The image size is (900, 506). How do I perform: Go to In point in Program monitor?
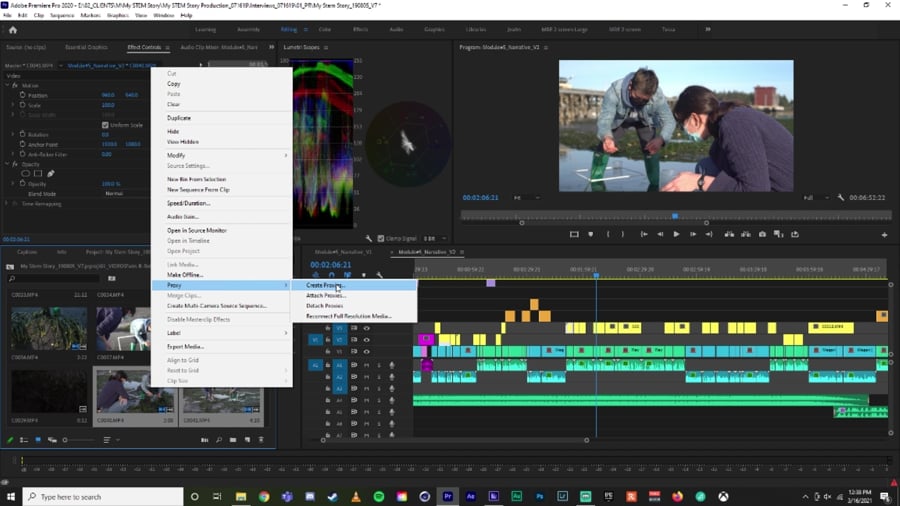[x=644, y=234]
